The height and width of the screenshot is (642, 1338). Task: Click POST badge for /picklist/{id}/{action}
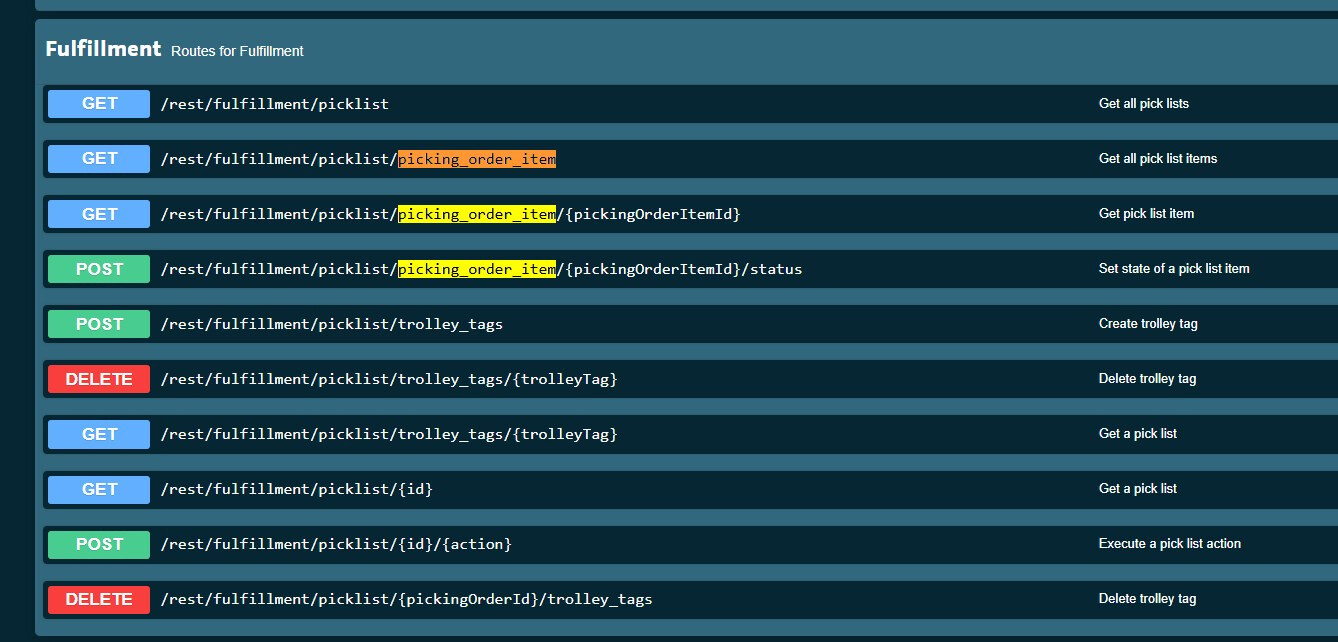click(x=99, y=544)
